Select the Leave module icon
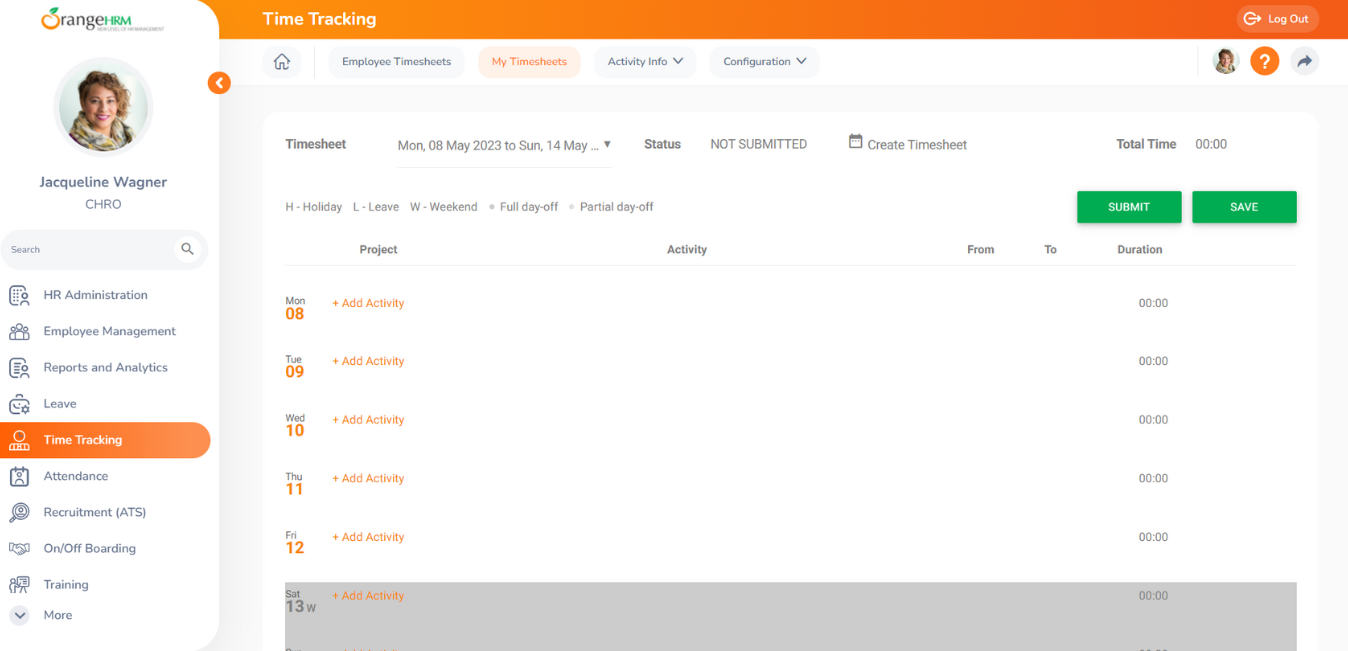Screen dimensions: 1348x651 pyautogui.click(x=20, y=403)
